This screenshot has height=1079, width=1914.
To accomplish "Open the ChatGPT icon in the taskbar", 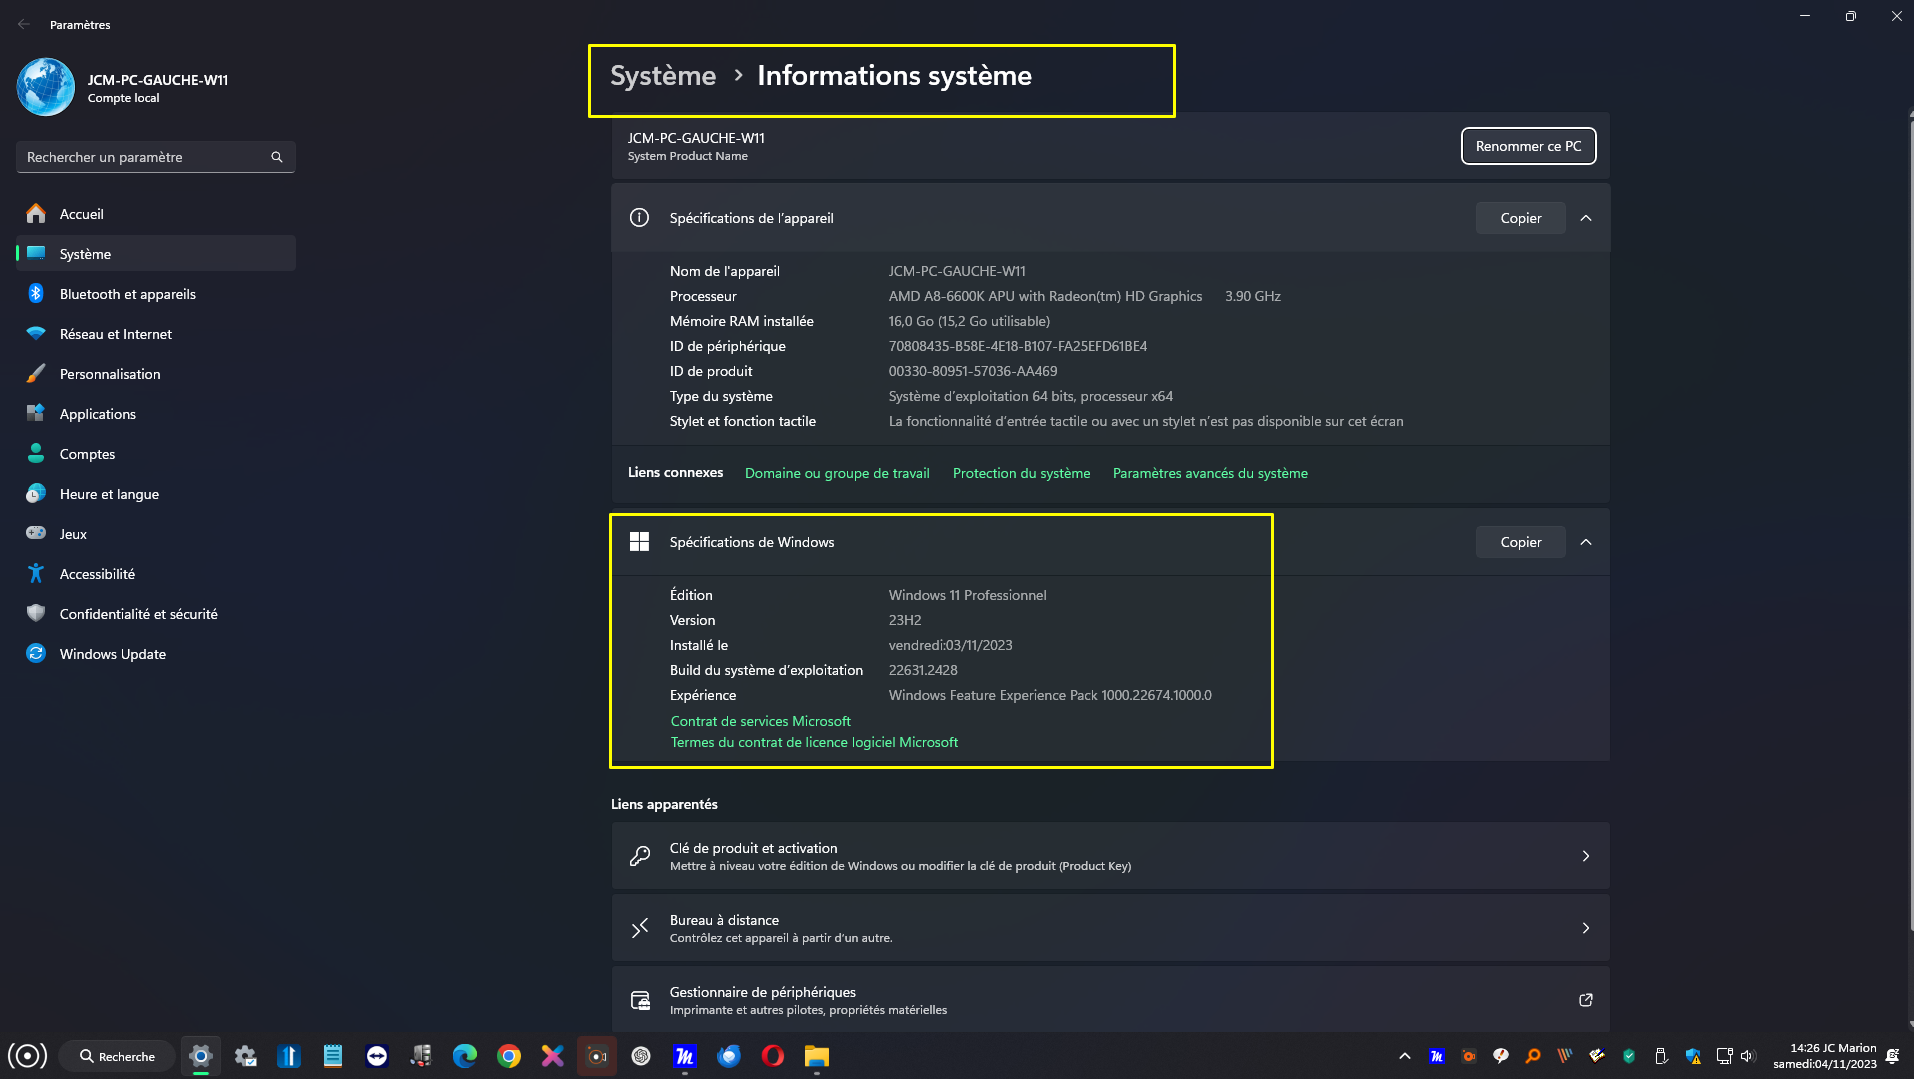I will click(x=641, y=1056).
